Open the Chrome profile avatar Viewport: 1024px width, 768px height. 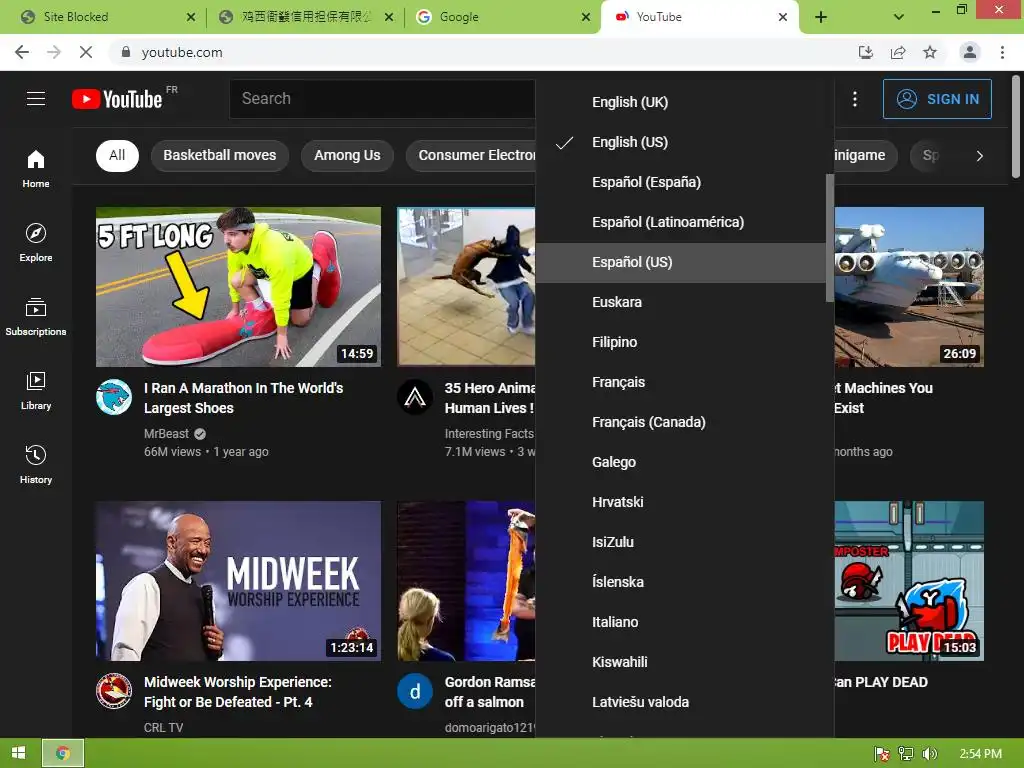pos(970,52)
